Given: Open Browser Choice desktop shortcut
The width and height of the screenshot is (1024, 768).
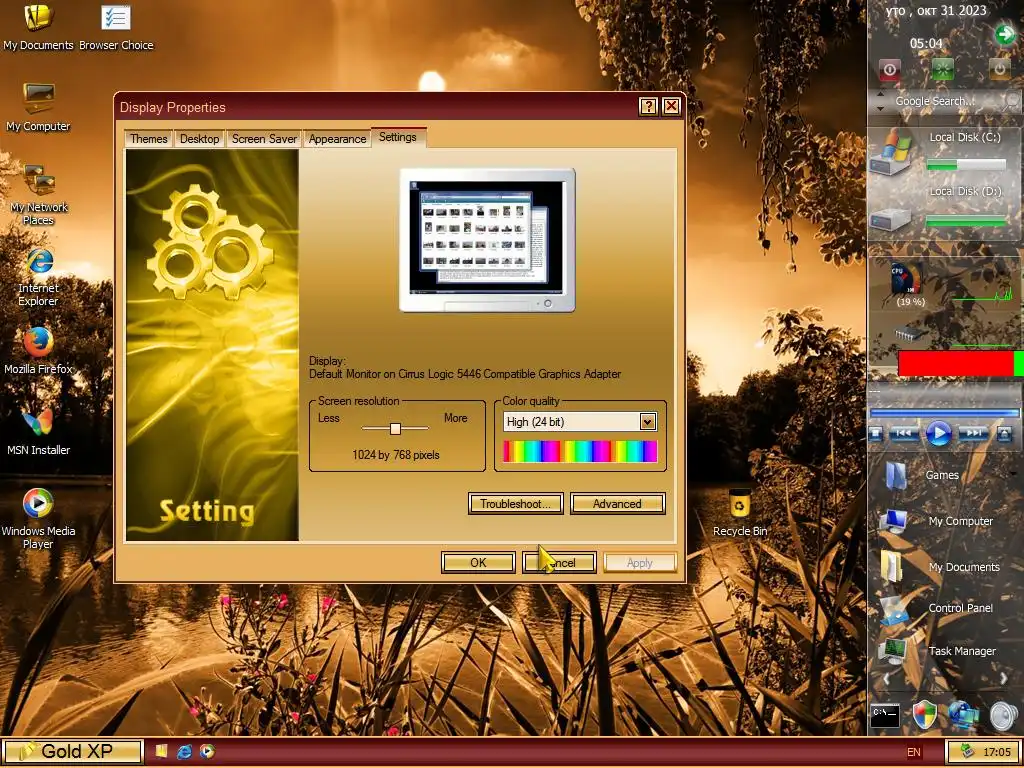Looking at the screenshot, I should pos(116,27).
